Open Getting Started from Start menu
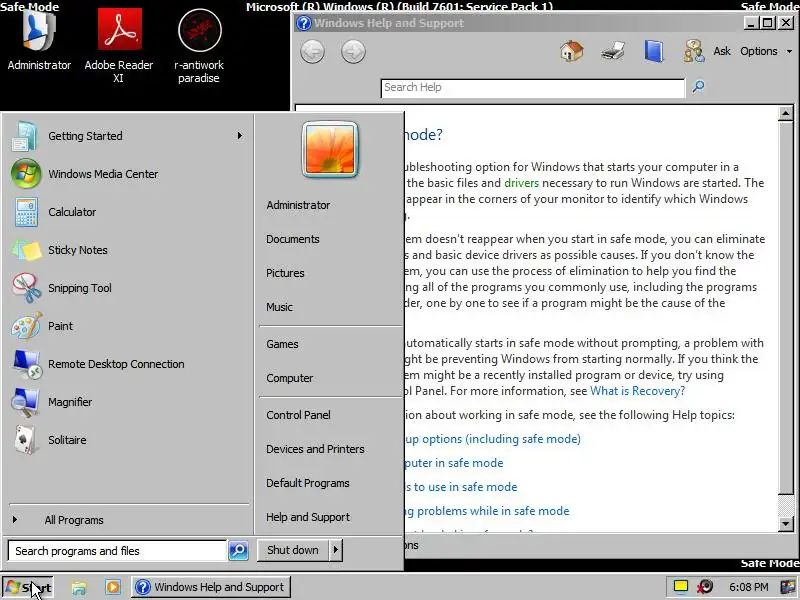This screenshot has height=600, width=800. (x=128, y=136)
